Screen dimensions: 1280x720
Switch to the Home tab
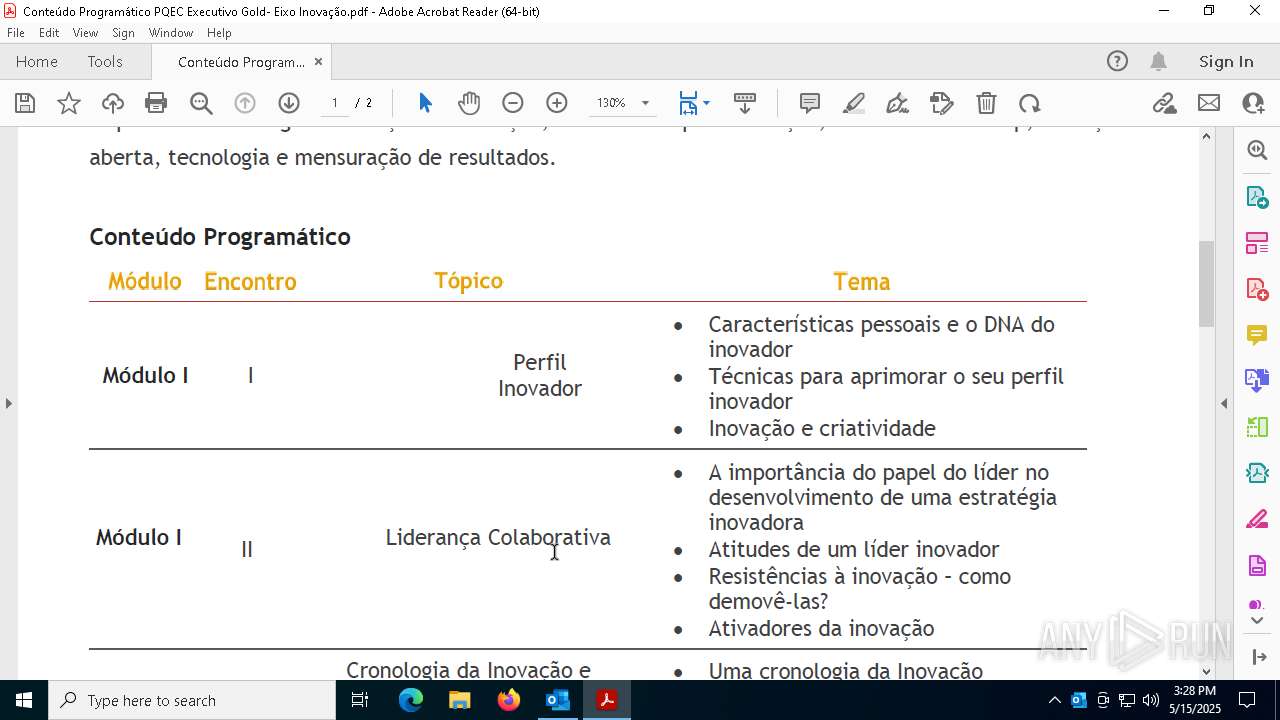[x=37, y=61]
